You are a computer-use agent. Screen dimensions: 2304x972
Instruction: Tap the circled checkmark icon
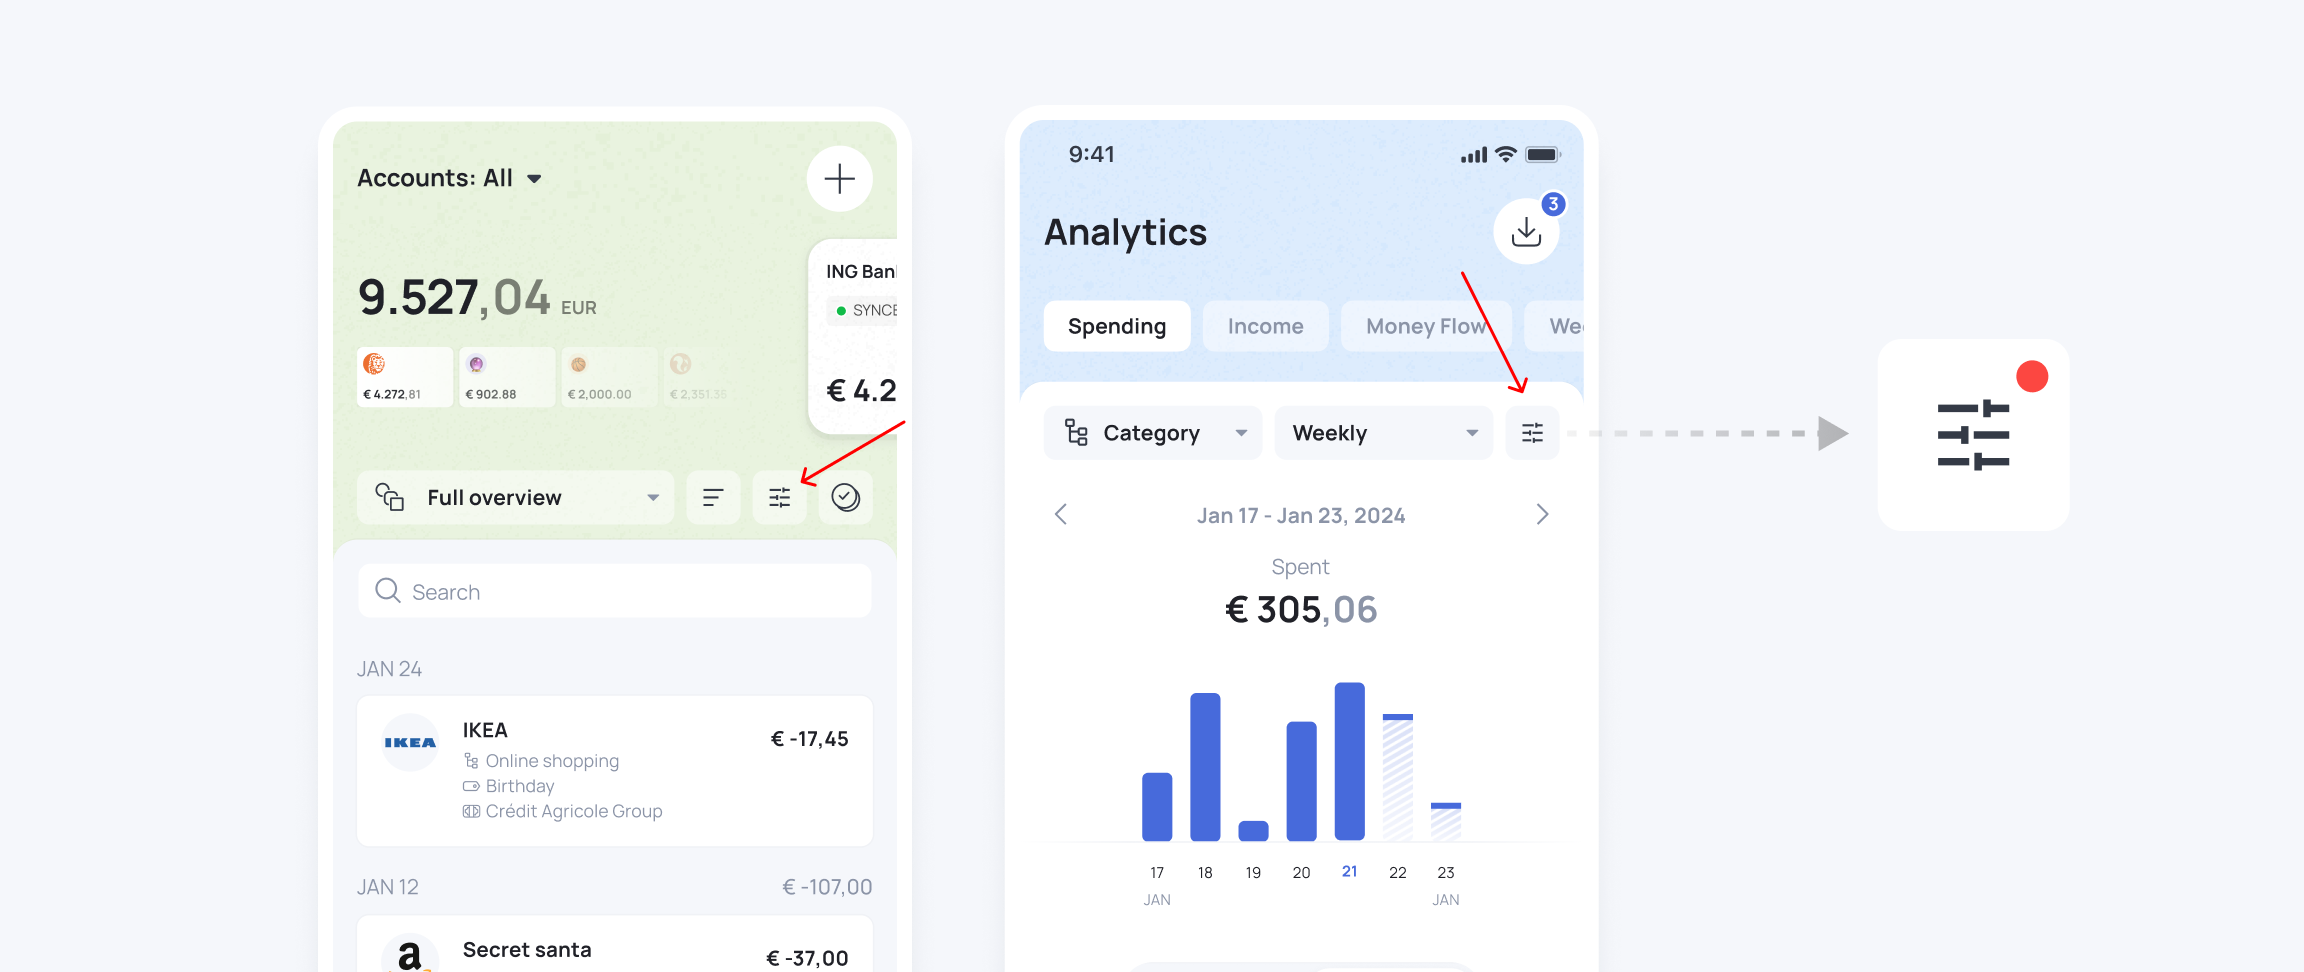846,498
